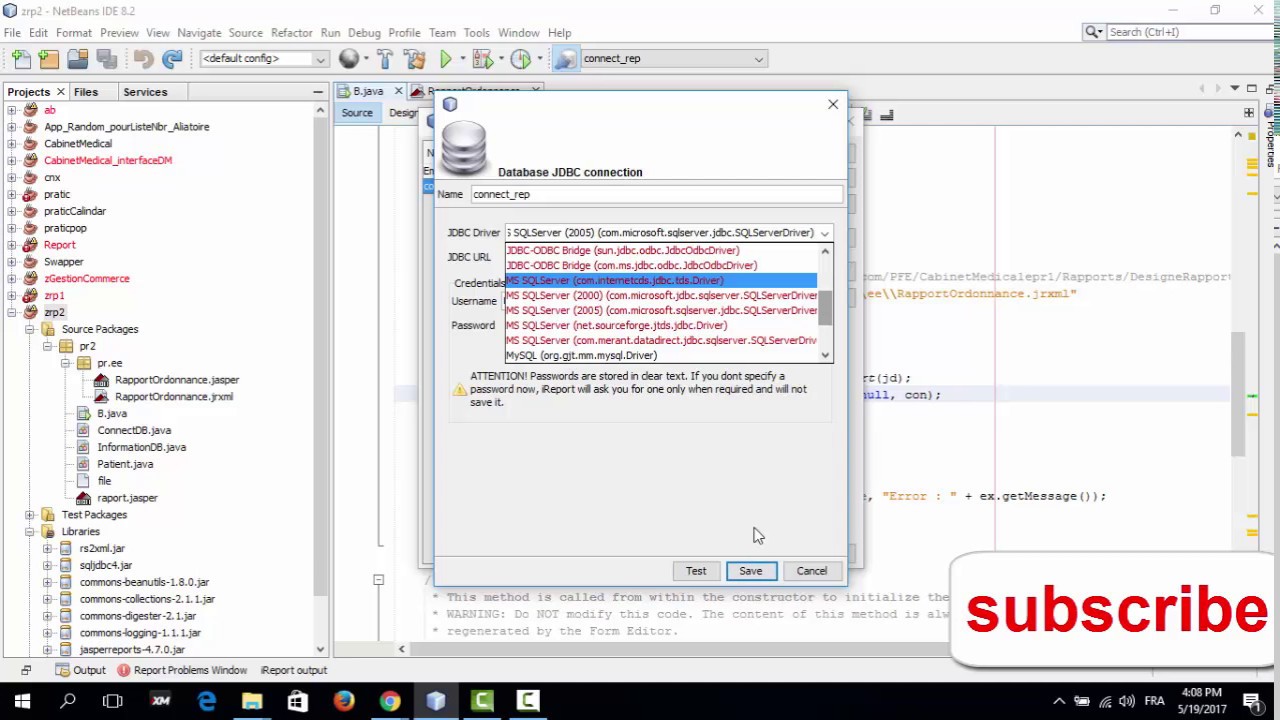Select the B.java editor tab
1280x720 pixels.
(367, 91)
